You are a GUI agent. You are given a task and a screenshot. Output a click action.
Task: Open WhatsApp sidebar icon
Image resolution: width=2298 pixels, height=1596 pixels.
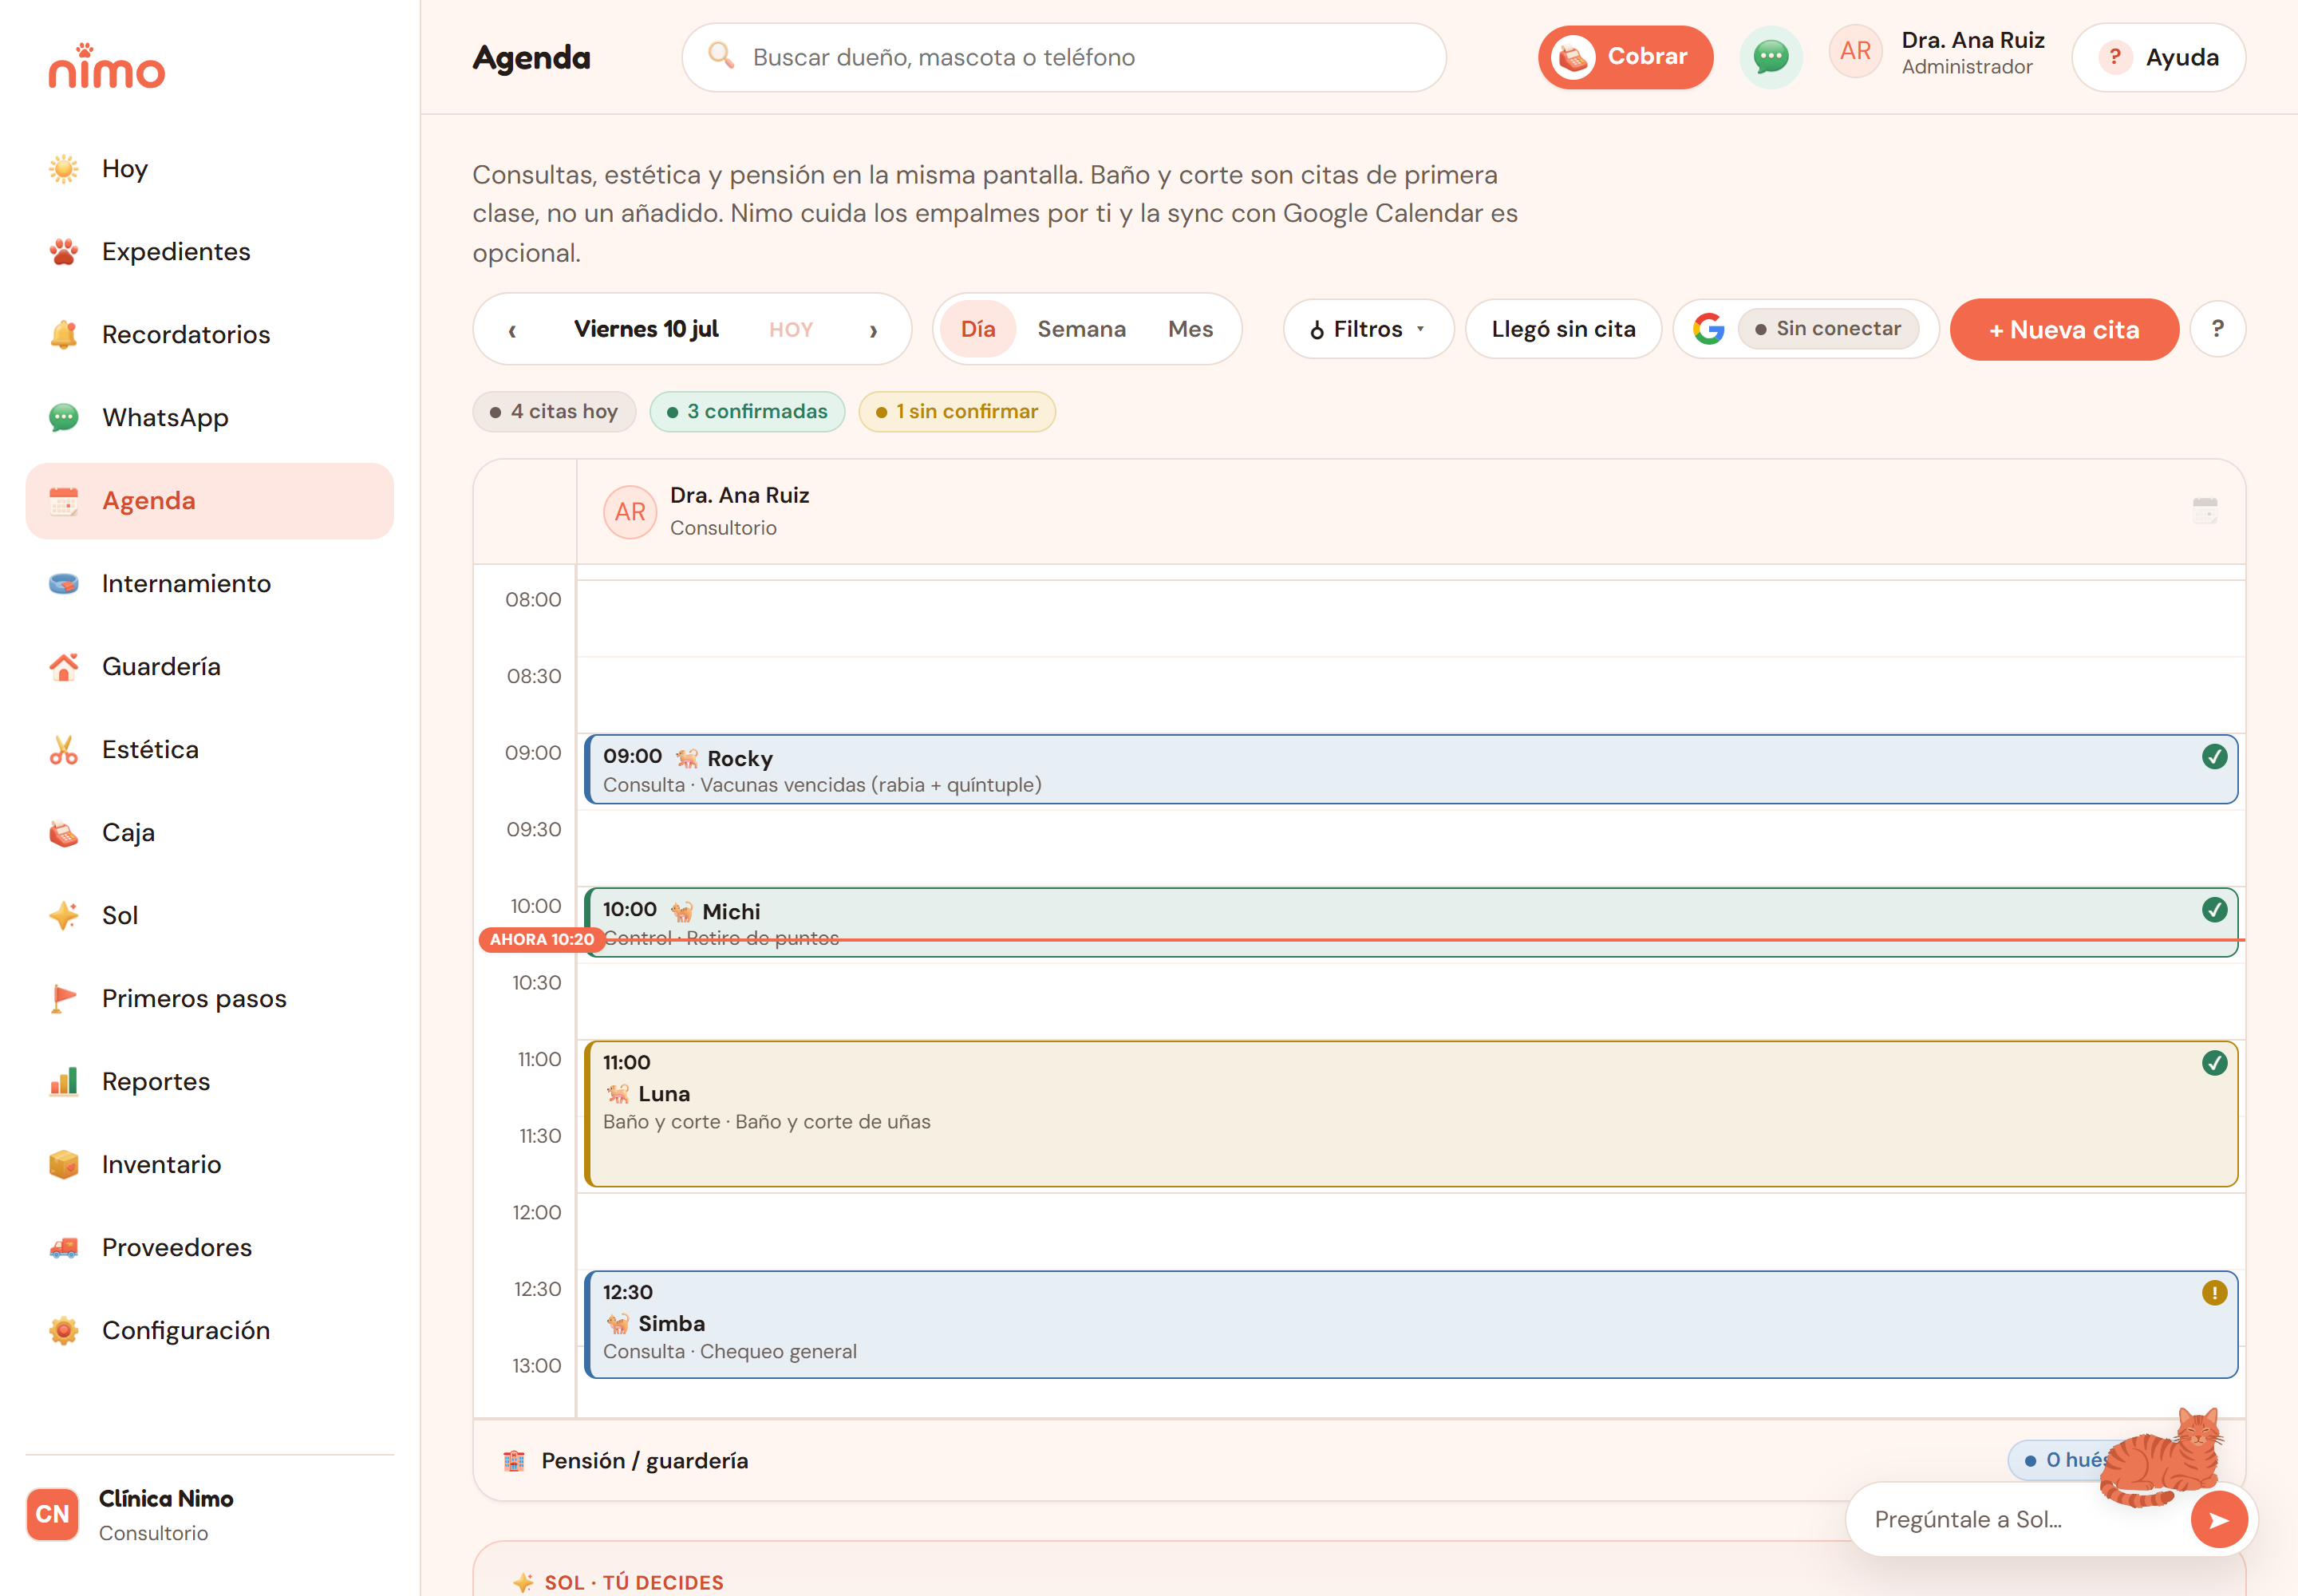[64, 418]
